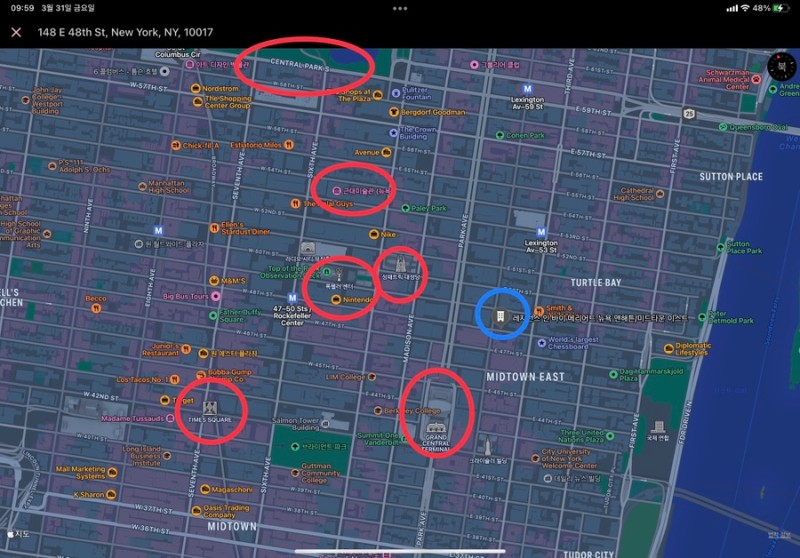
Task: Open Big Bus Tours pink marker
Action: pyautogui.click(x=216, y=296)
